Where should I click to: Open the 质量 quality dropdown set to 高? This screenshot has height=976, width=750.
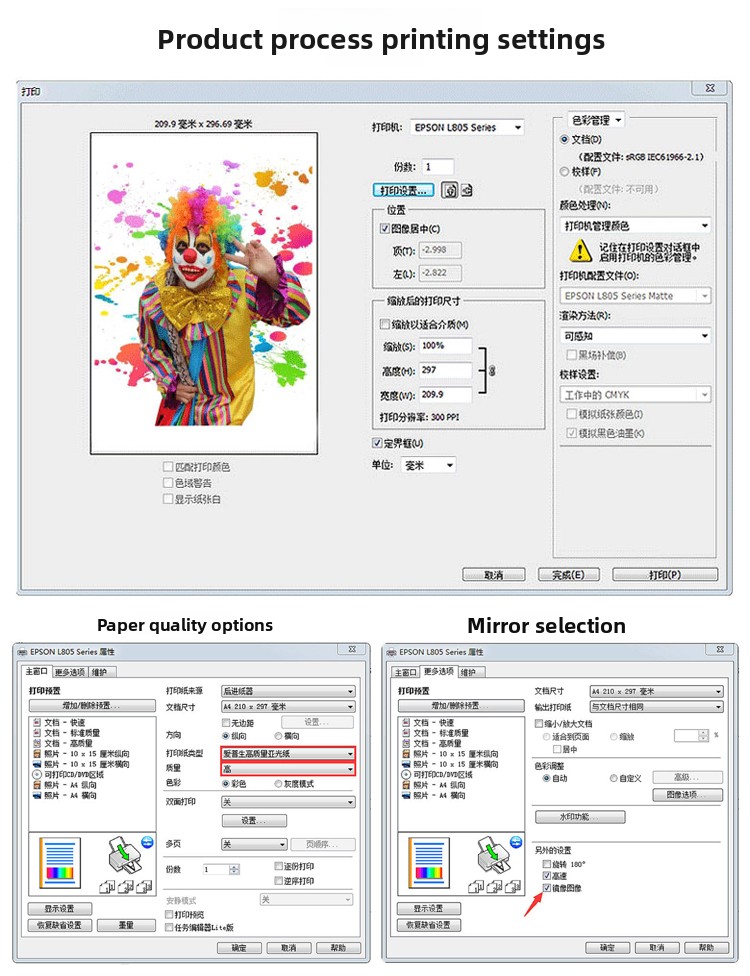pyautogui.click(x=287, y=769)
